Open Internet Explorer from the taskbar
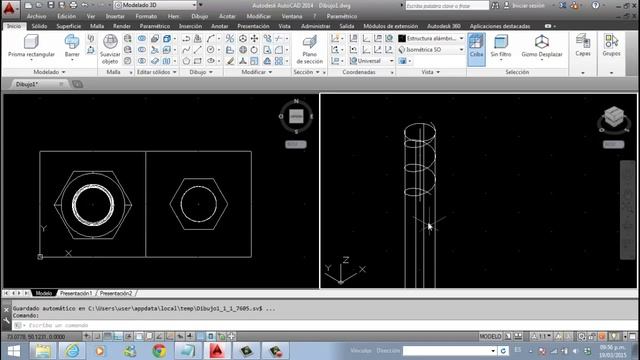Image resolution: width=640 pixels, height=360 pixels. (72, 351)
